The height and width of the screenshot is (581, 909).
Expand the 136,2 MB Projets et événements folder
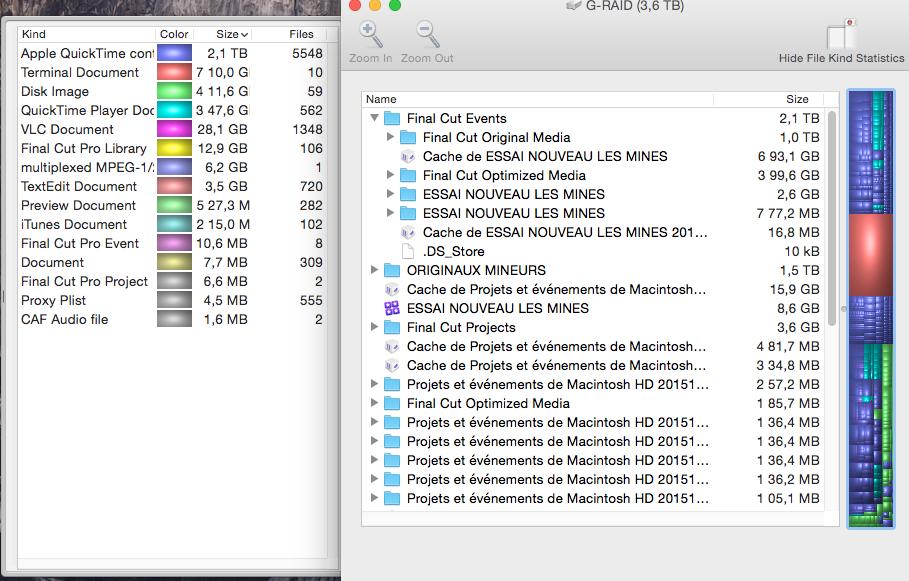374,479
